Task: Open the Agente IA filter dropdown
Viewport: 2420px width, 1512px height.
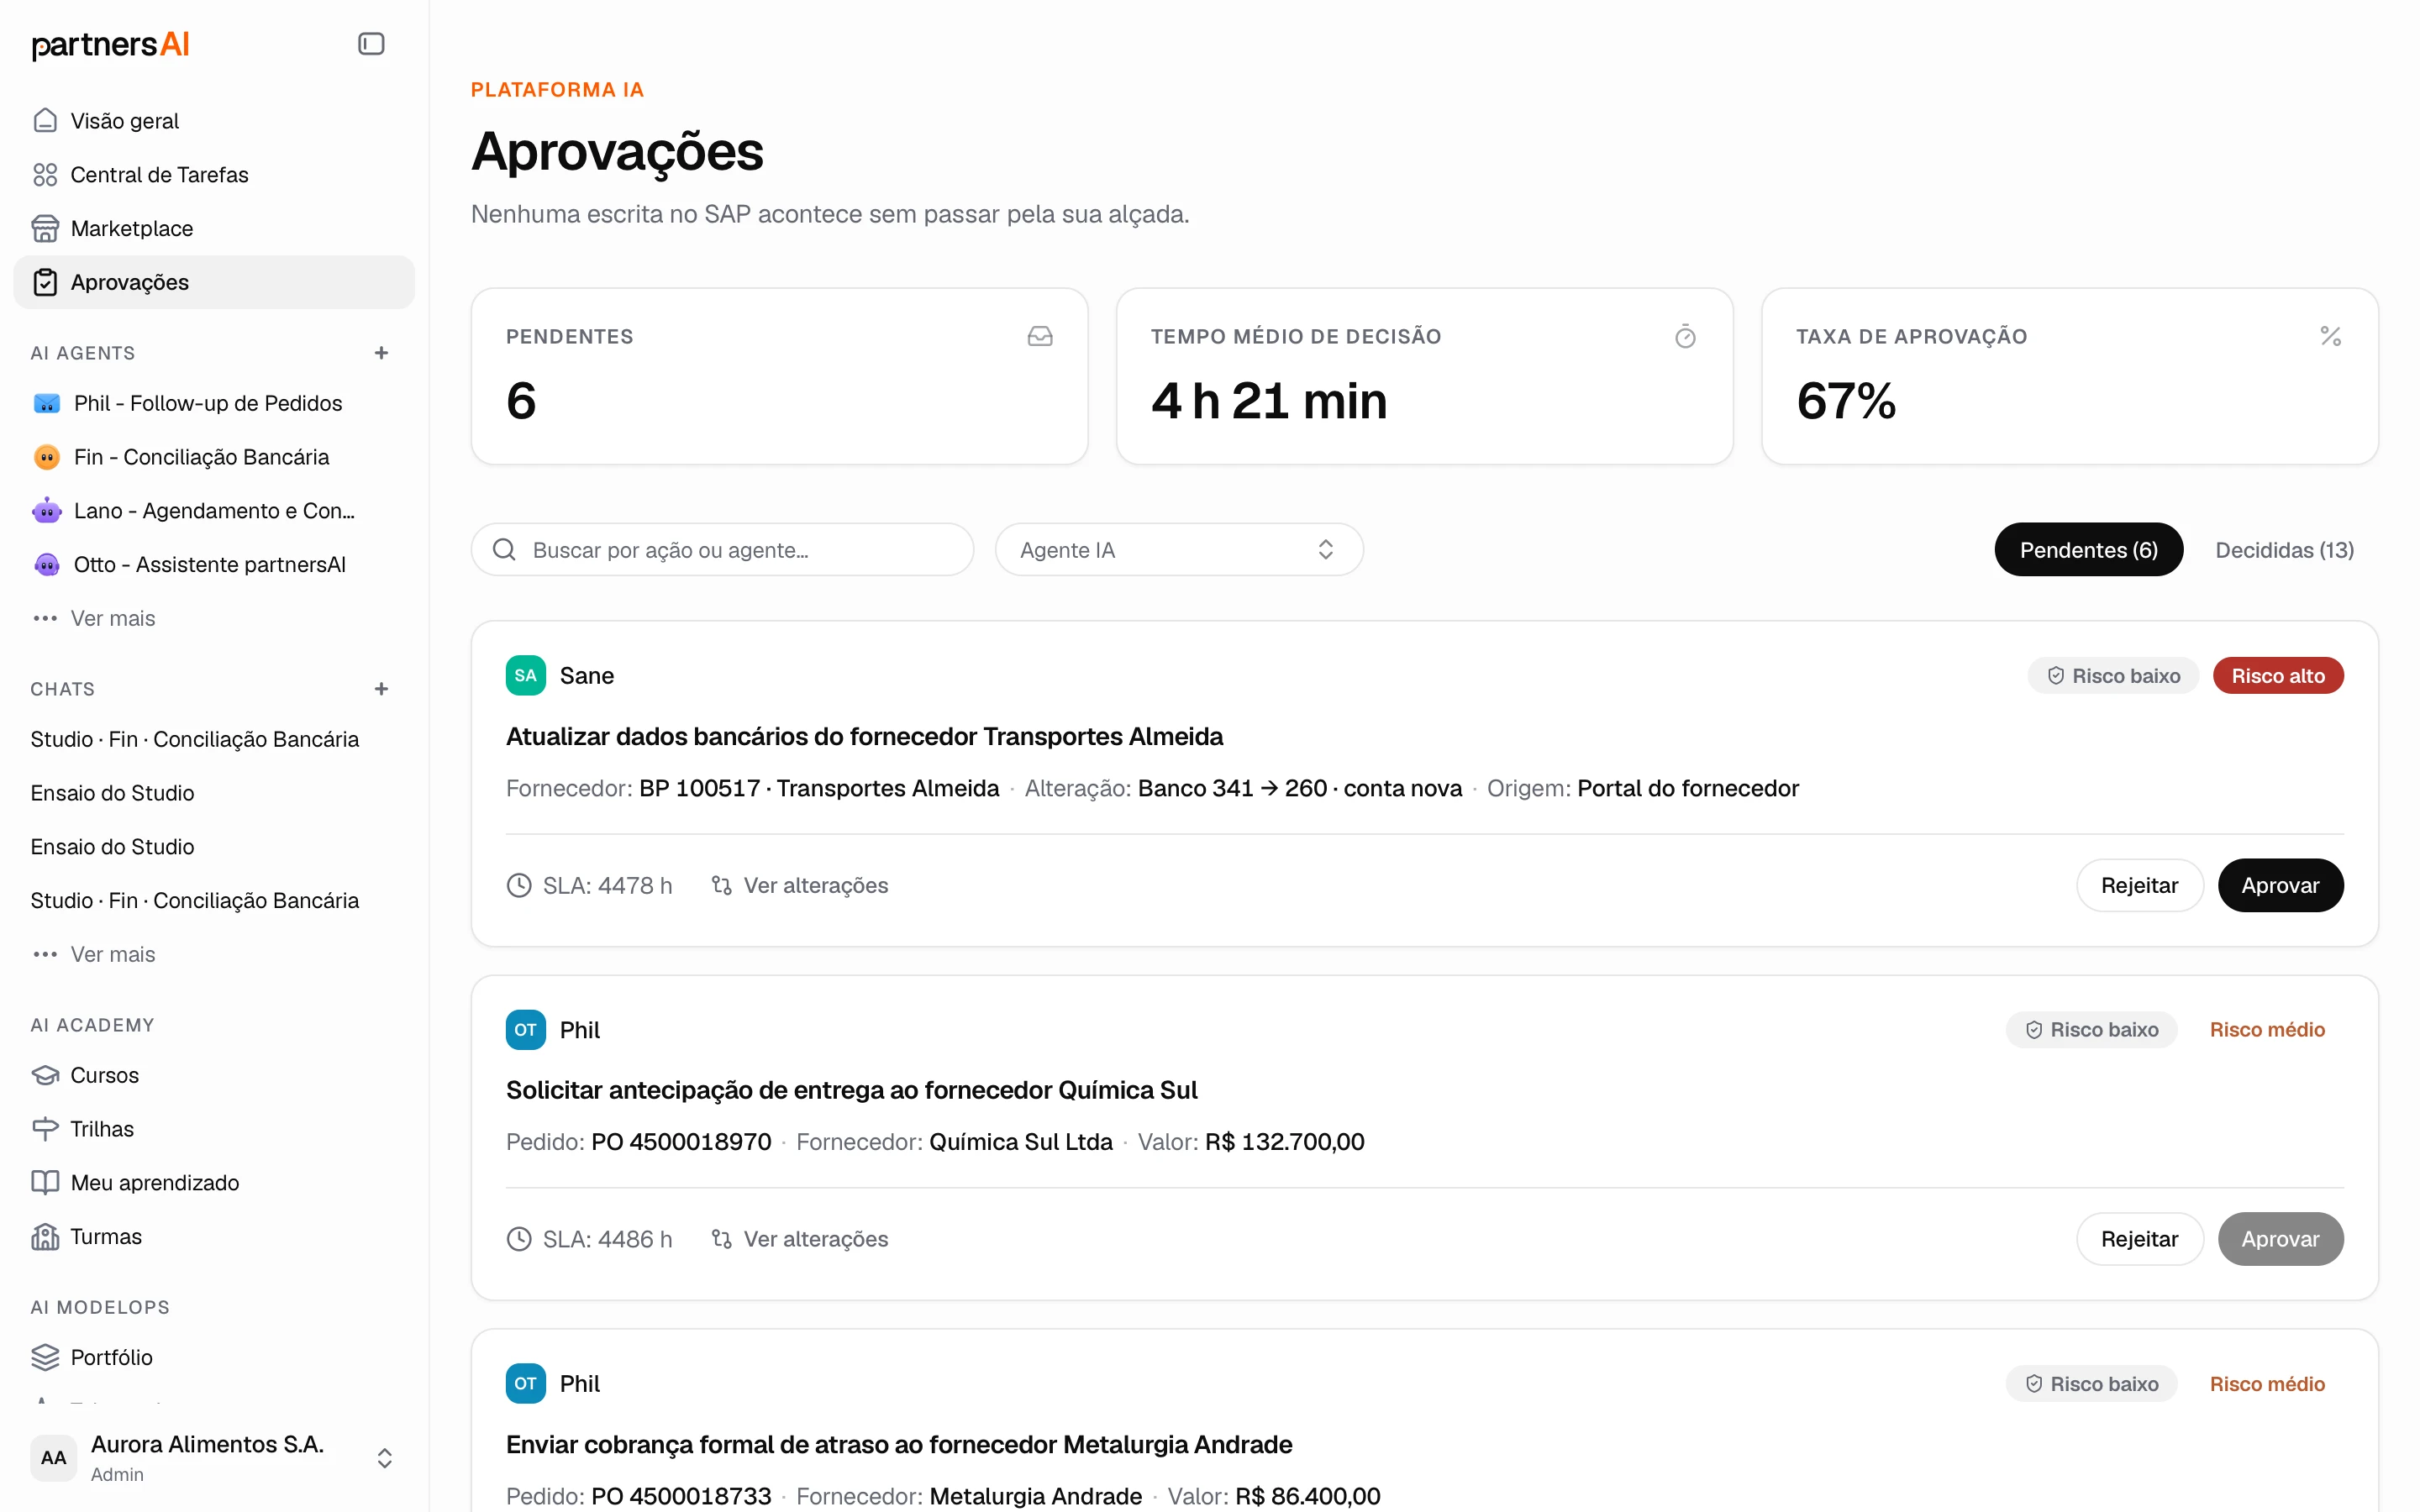Action: pyautogui.click(x=1179, y=549)
